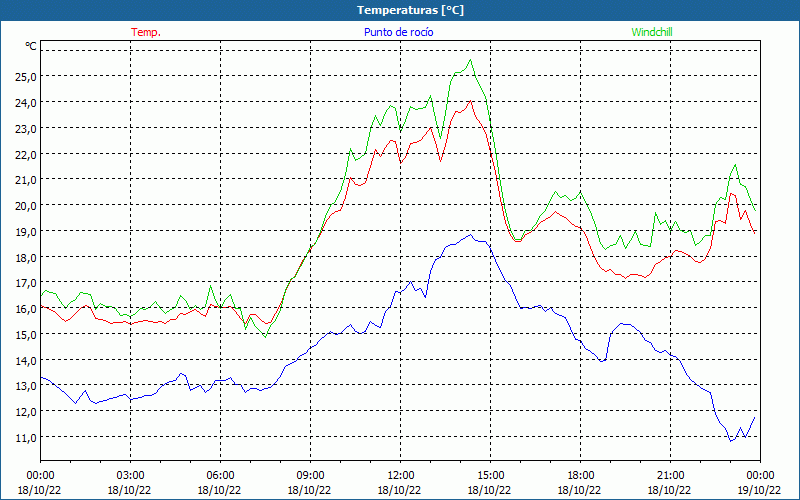Screen dimensions: 800x500
Task: Click the Temperaturas [°C] chart title
Action: tap(410, 10)
